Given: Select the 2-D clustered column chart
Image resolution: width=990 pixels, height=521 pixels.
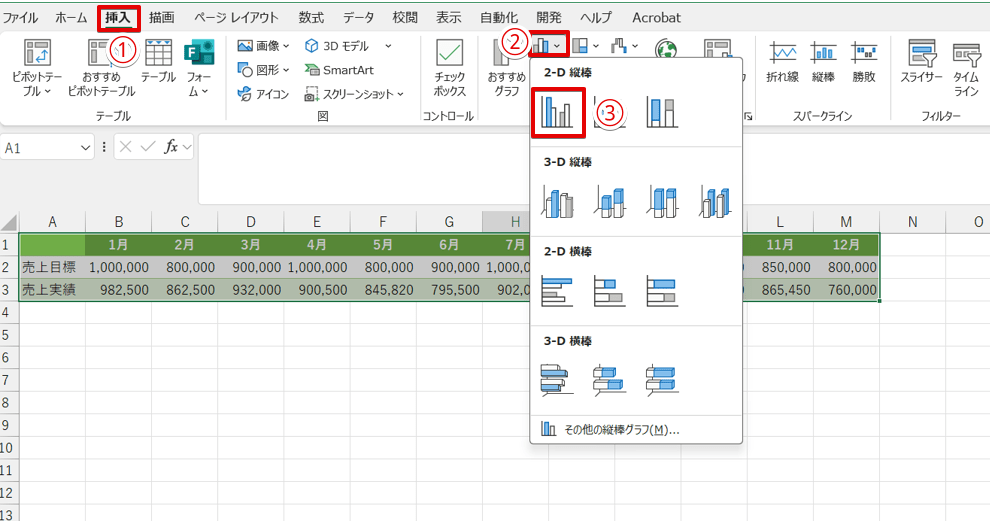Looking at the screenshot, I should point(556,112).
